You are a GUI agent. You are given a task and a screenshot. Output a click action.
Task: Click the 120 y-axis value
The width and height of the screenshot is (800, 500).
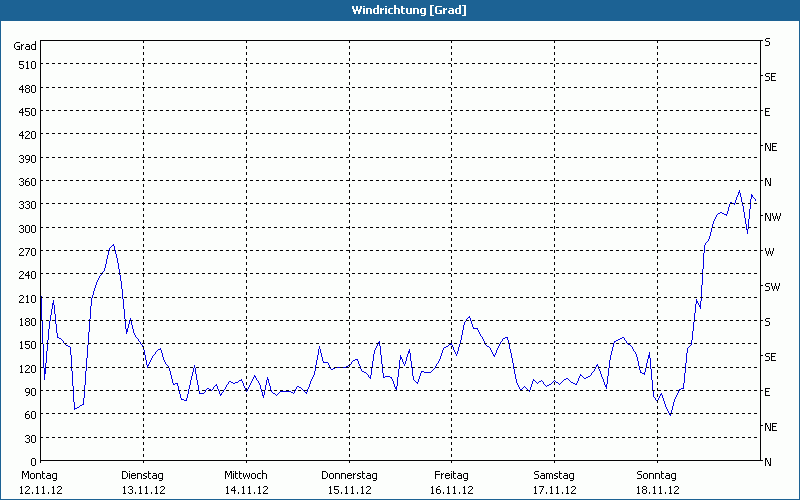point(28,368)
